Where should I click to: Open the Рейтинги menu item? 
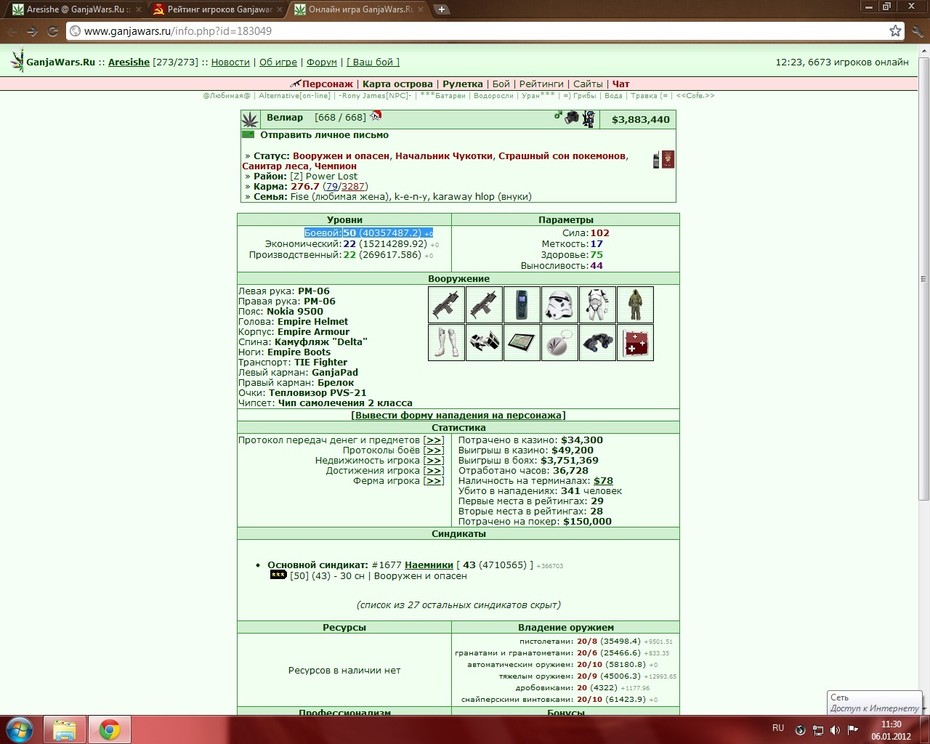pyautogui.click(x=542, y=84)
